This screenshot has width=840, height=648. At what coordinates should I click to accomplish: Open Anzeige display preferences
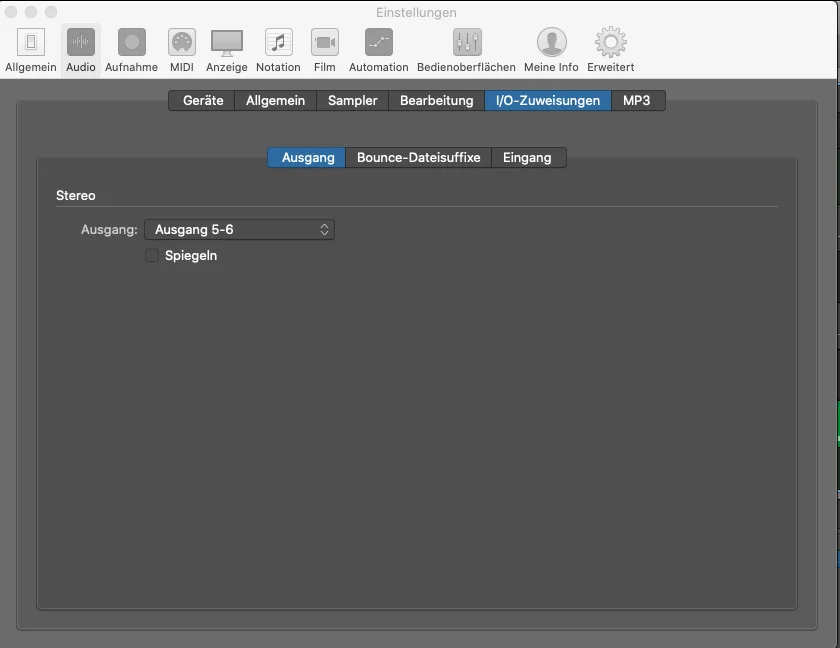coord(227,43)
